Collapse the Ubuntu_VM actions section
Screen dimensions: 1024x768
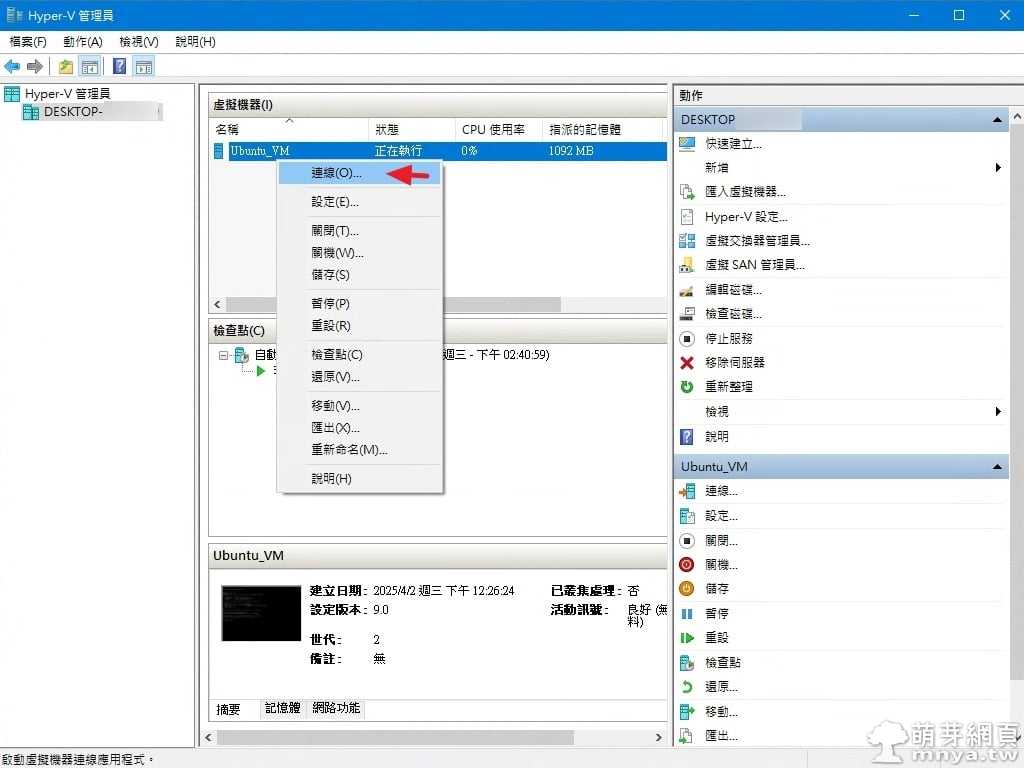point(997,467)
